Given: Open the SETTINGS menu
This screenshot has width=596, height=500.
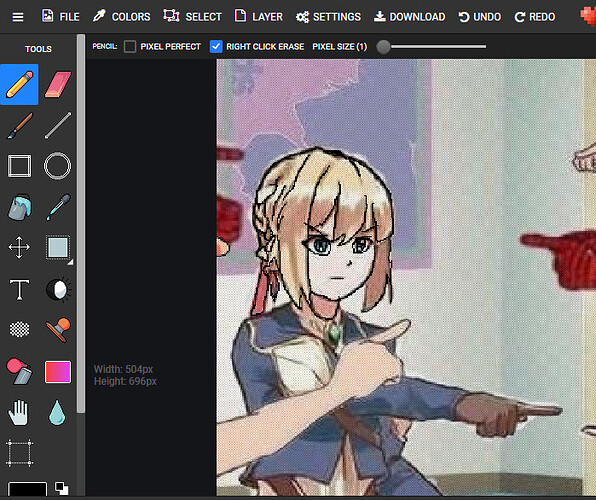Looking at the screenshot, I should (328, 16).
